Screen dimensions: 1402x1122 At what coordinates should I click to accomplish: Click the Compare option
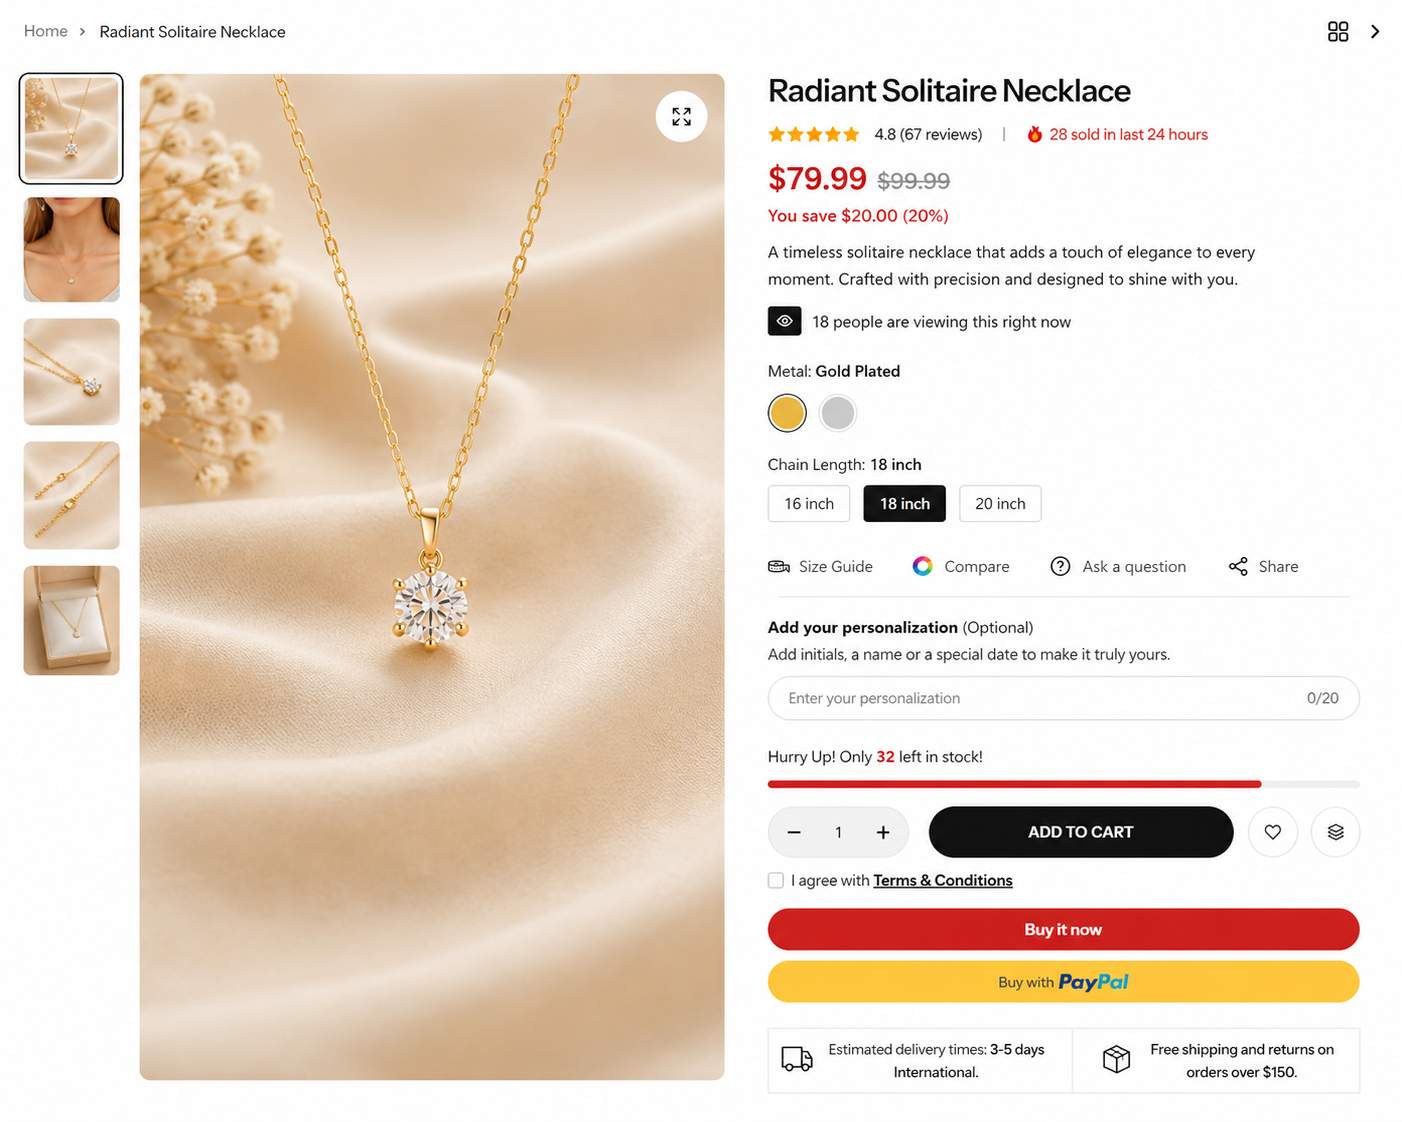[961, 566]
